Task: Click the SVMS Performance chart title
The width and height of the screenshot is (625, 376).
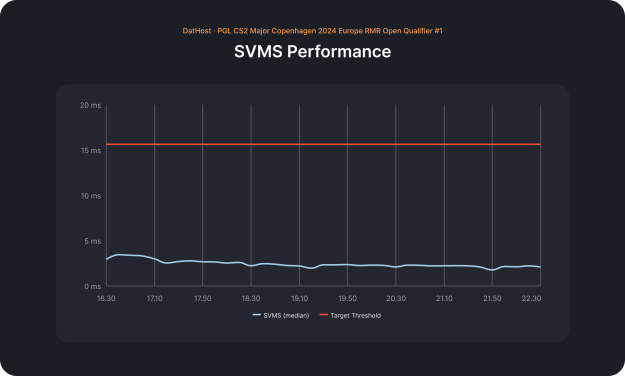Action: 312,51
